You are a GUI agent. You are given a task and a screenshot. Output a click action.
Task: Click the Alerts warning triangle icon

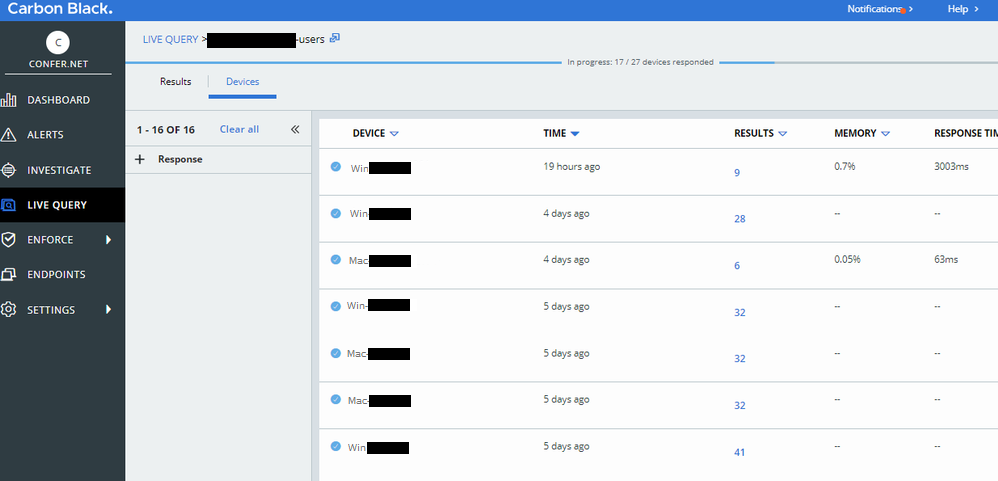(9, 135)
